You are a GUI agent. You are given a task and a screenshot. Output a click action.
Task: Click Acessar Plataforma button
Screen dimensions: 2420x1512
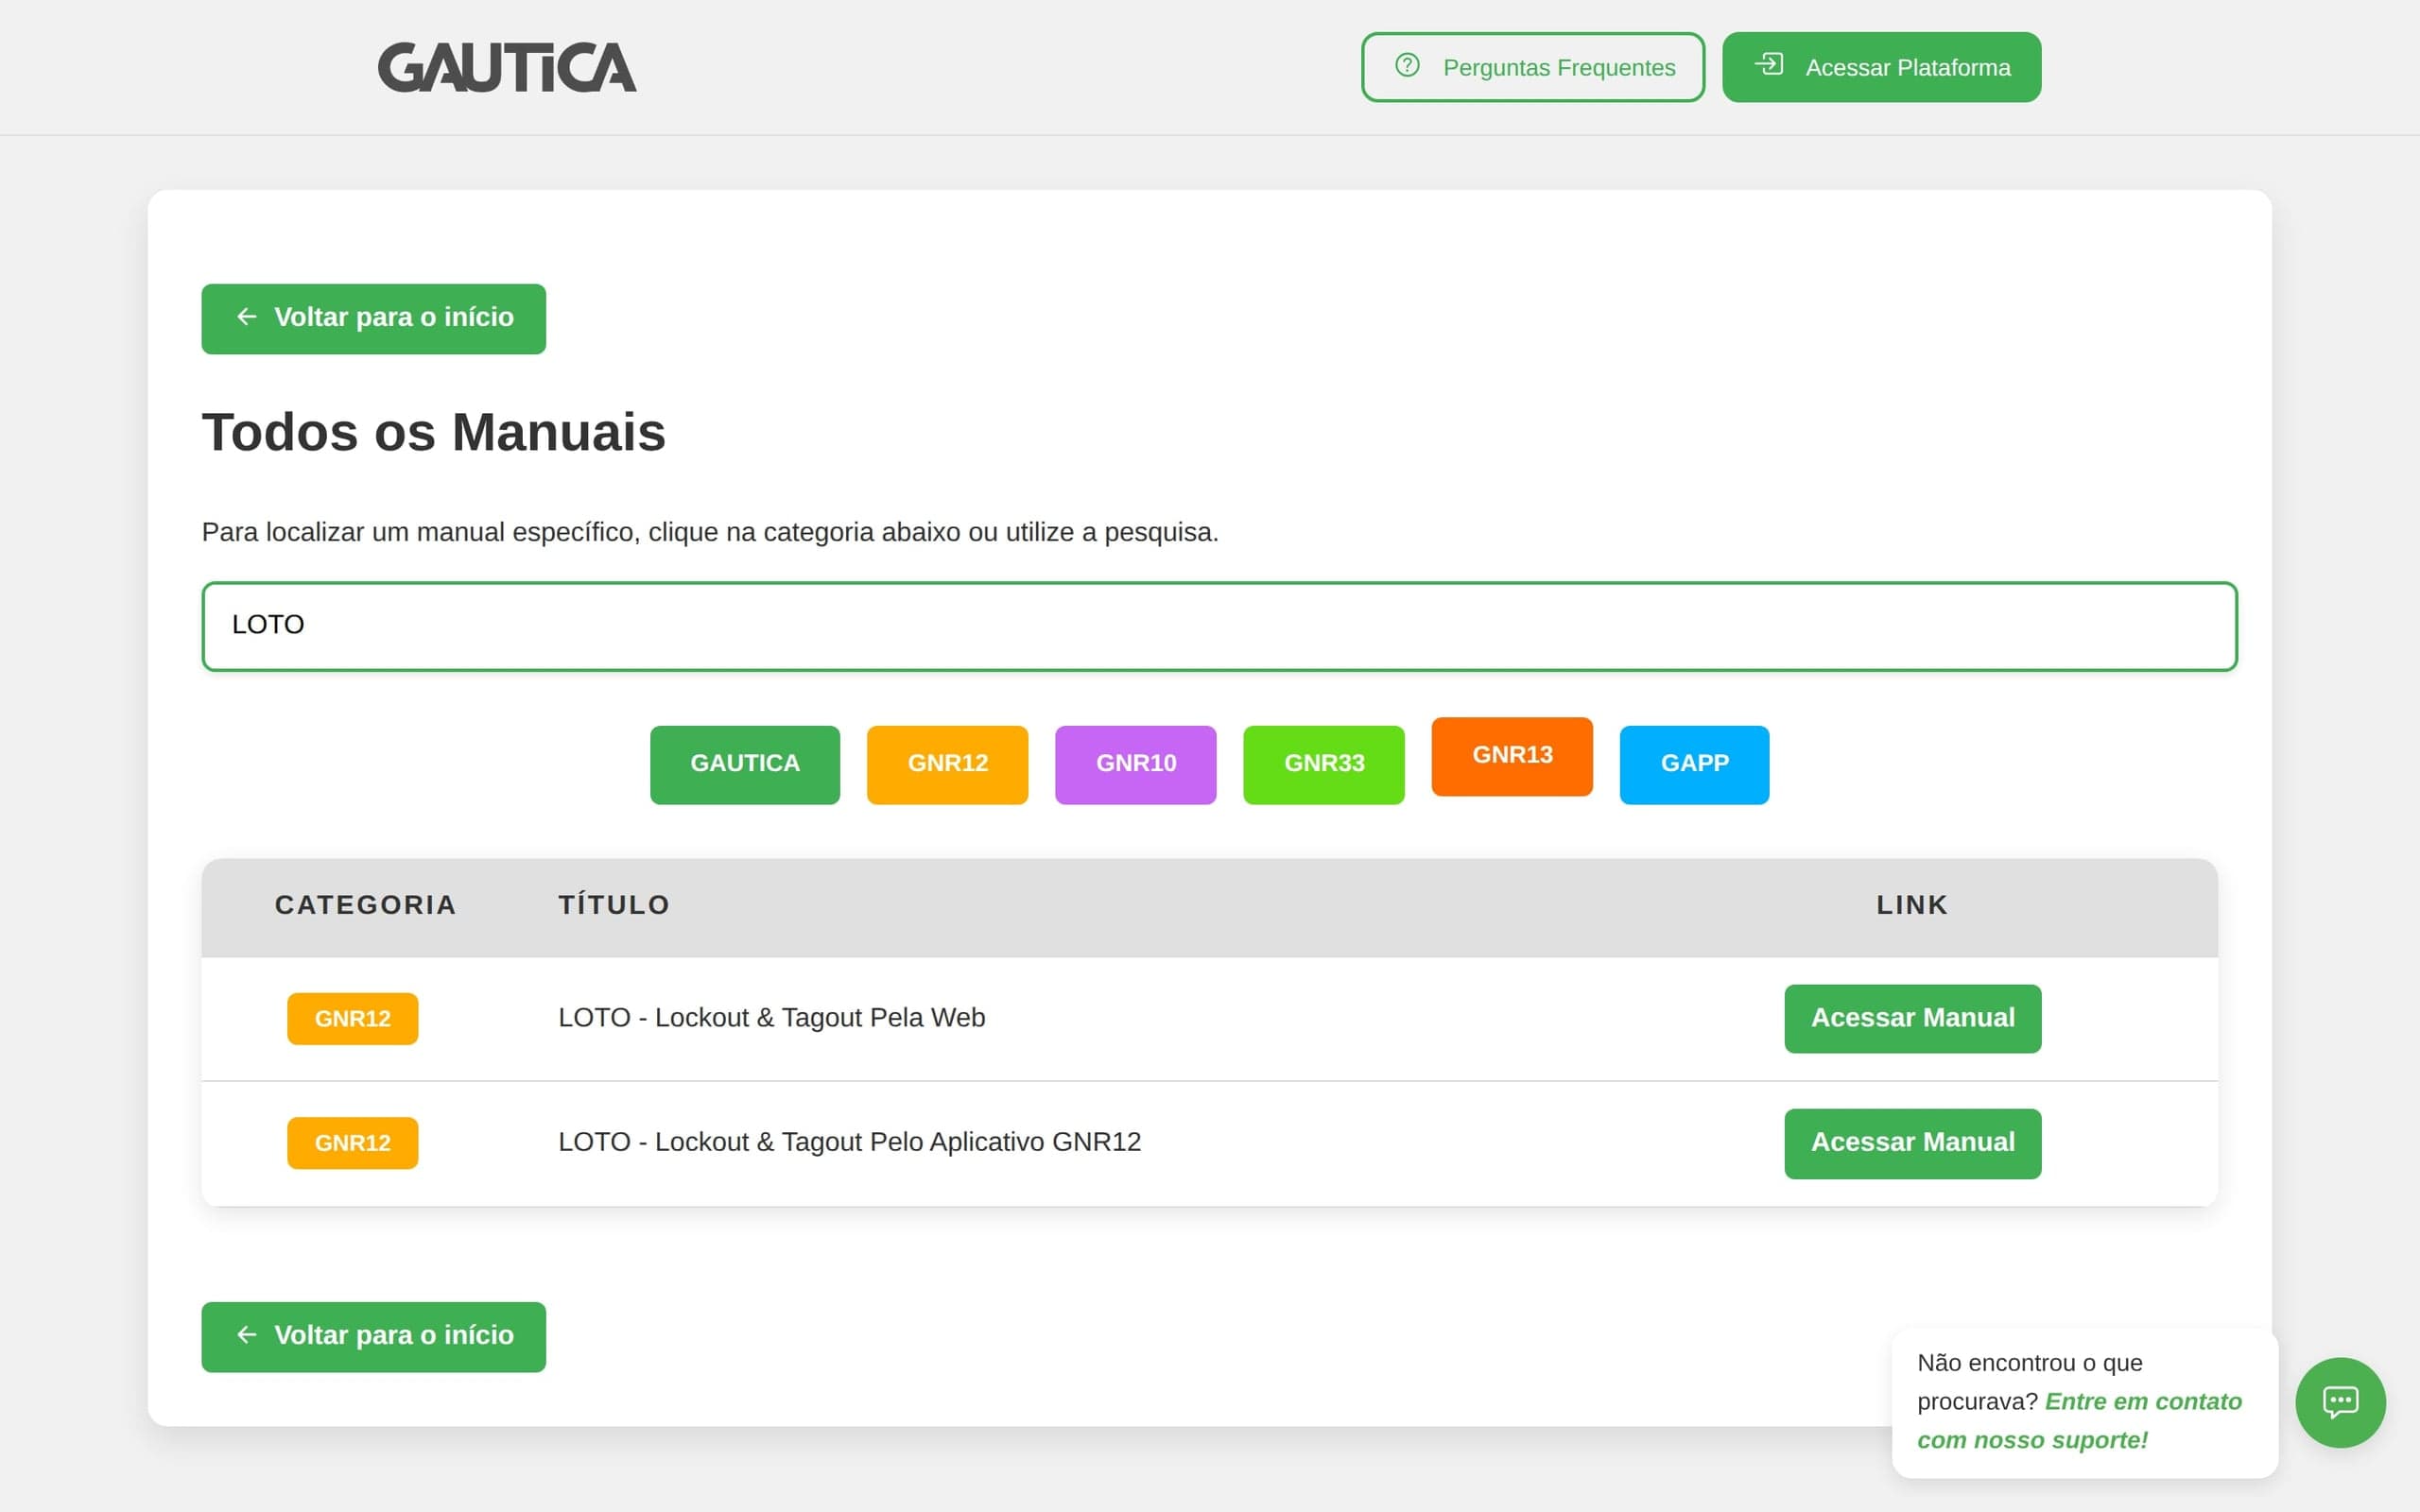tap(1881, 67)
